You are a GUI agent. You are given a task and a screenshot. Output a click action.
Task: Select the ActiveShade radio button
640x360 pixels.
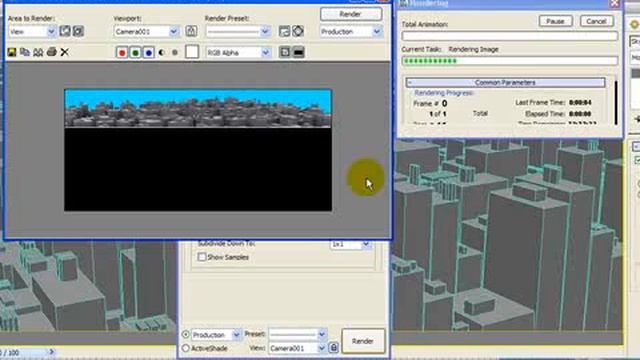[186, 348]
